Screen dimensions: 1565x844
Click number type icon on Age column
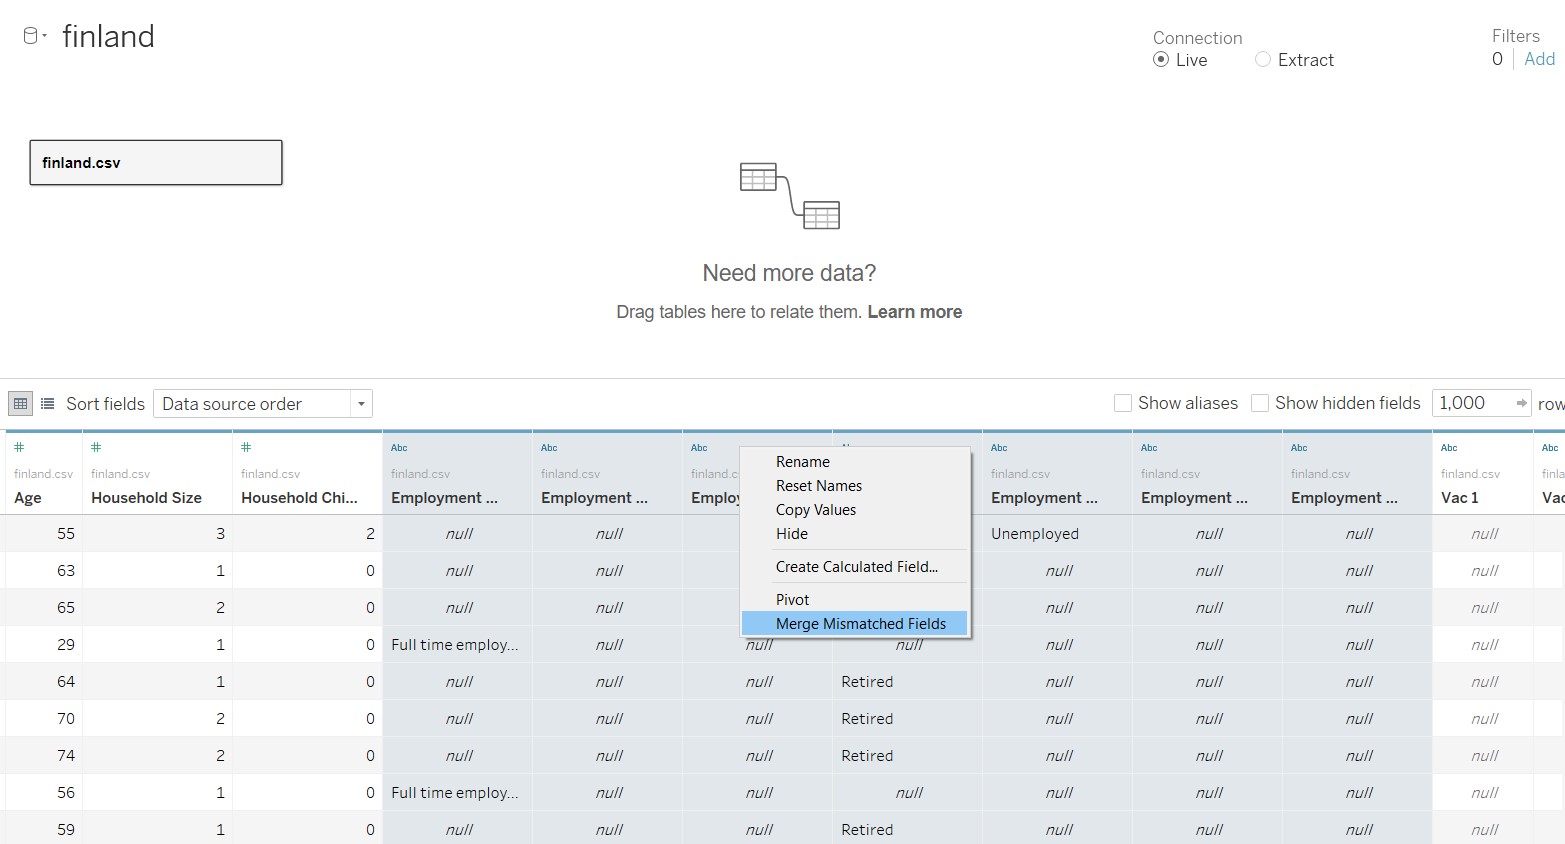tap(19, 447)
